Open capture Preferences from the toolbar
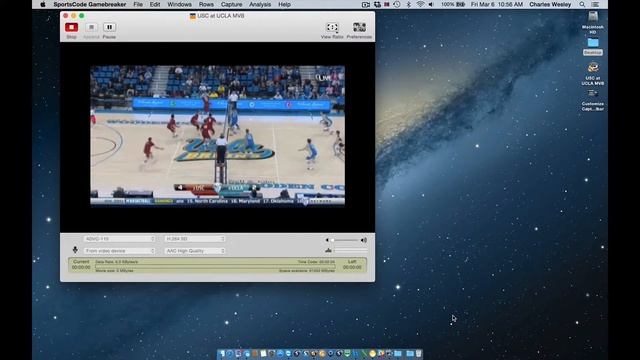The width and height of the screenshot is (640, 360). (x=359, y=28)
